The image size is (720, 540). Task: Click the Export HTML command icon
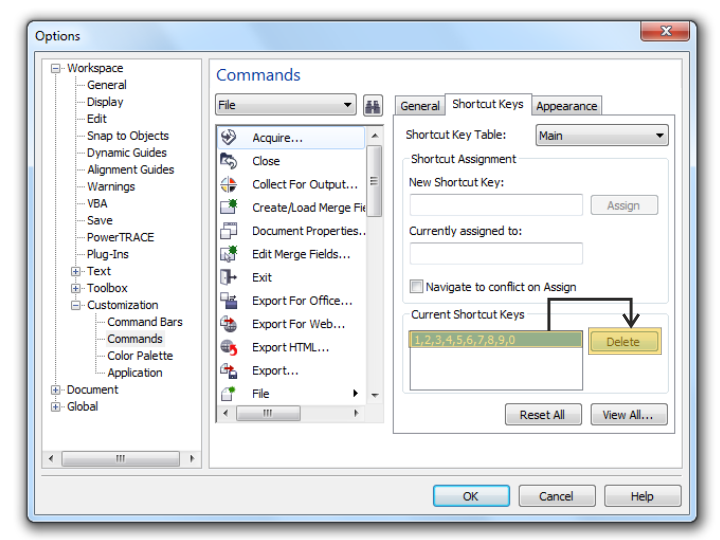click(229, 347)
